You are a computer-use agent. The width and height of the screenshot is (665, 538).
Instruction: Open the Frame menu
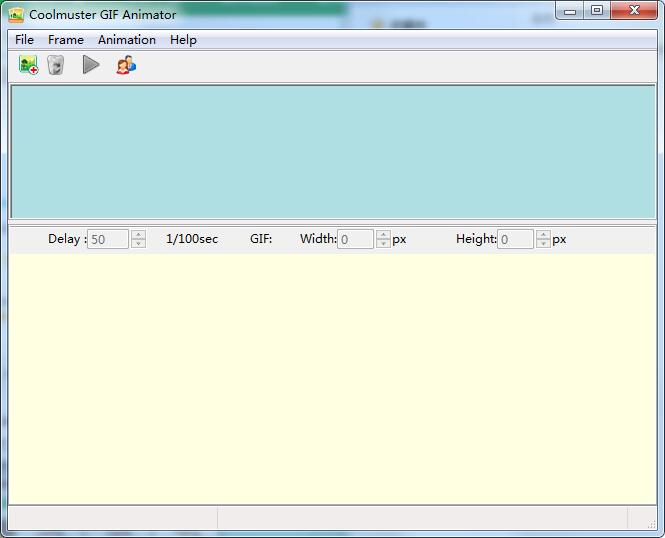(66, 40)
